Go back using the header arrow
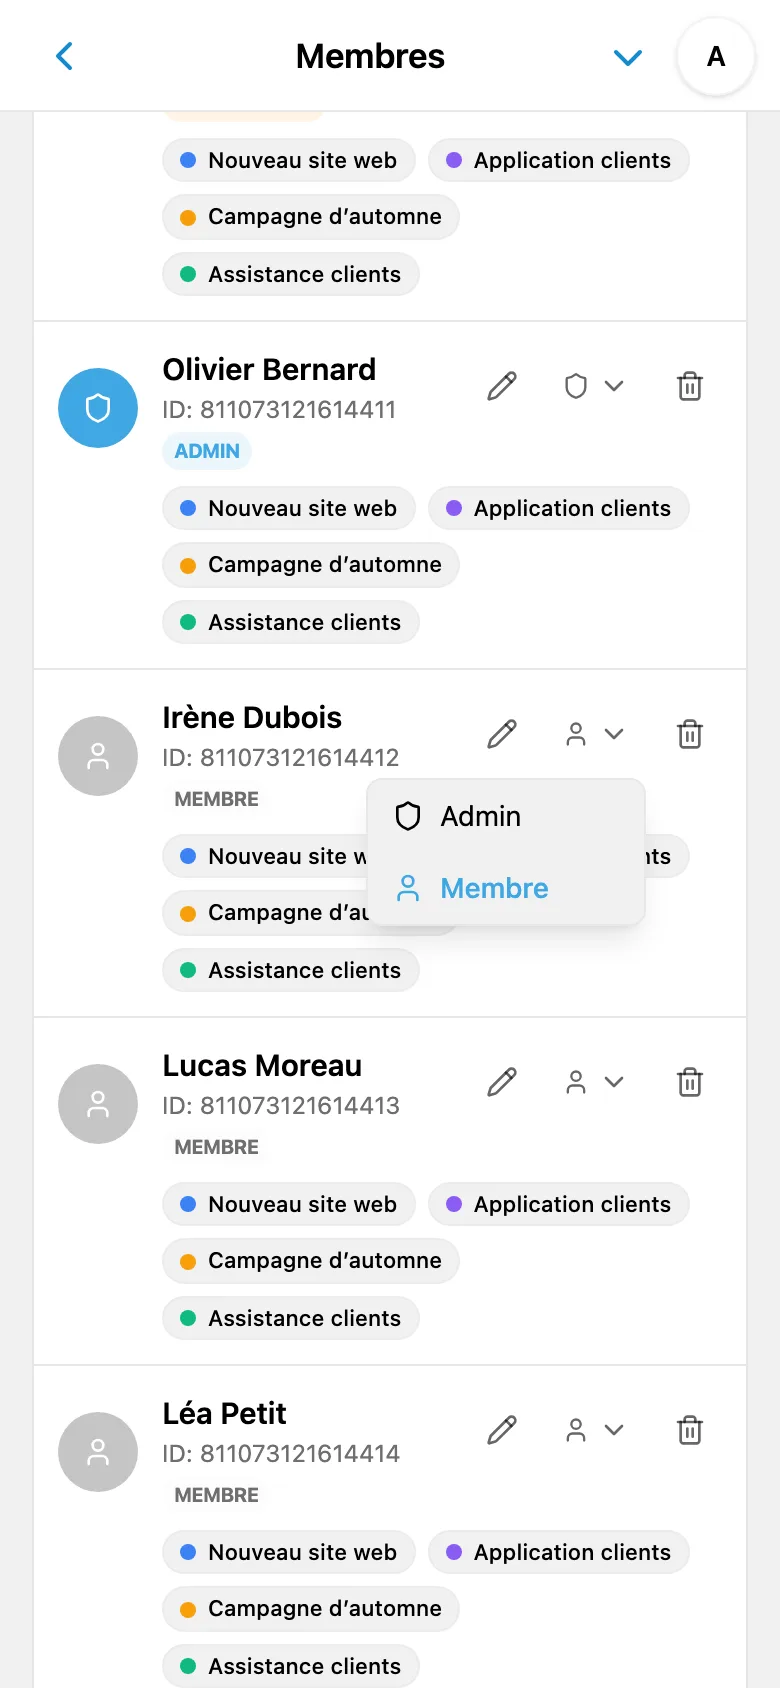Viewport: 780px width, 1688px height. (x=65, y=56)
